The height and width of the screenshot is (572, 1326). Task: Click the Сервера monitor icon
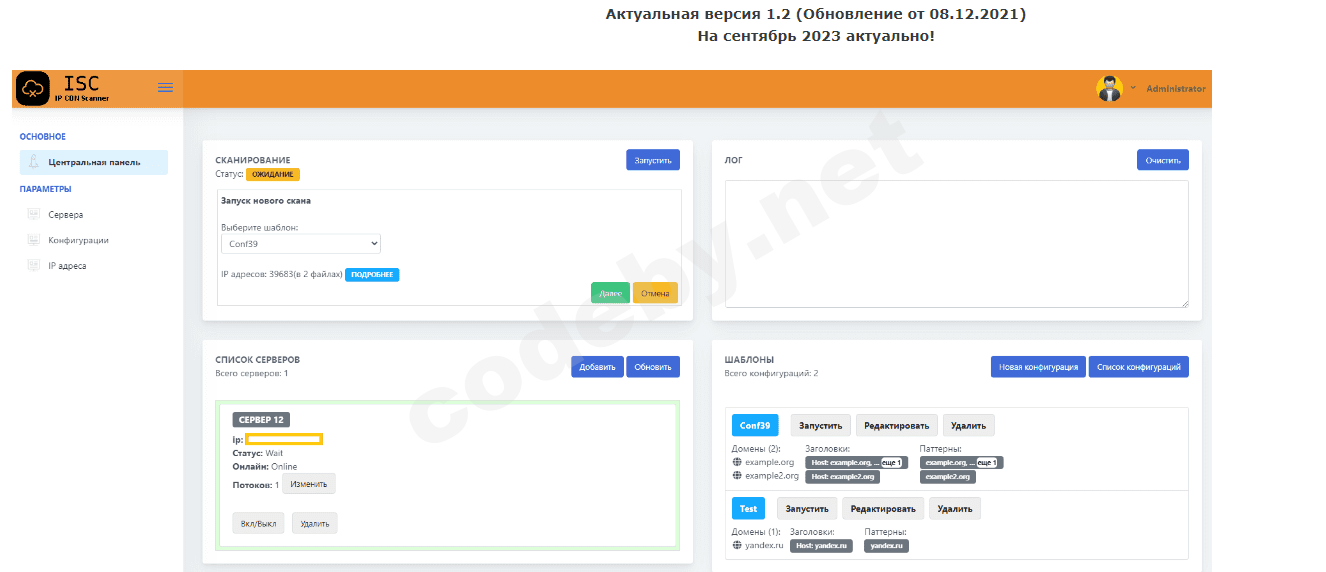click(33, 214)
